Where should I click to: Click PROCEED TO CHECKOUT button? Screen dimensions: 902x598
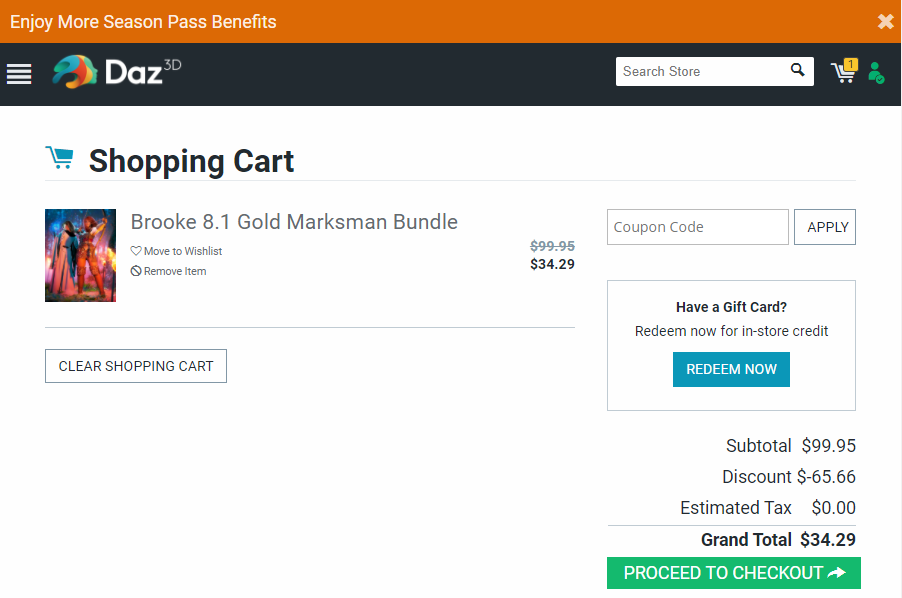733,573
